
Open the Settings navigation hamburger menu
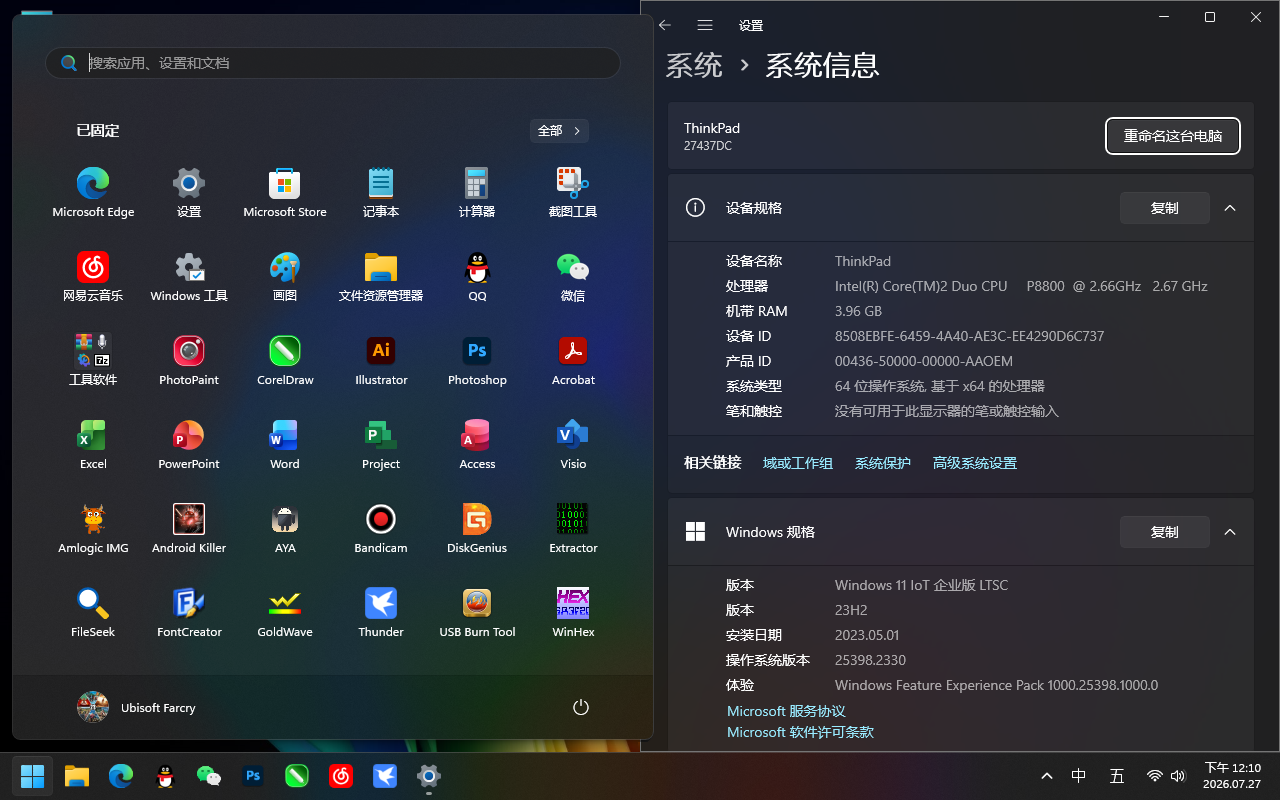[705, 25]
